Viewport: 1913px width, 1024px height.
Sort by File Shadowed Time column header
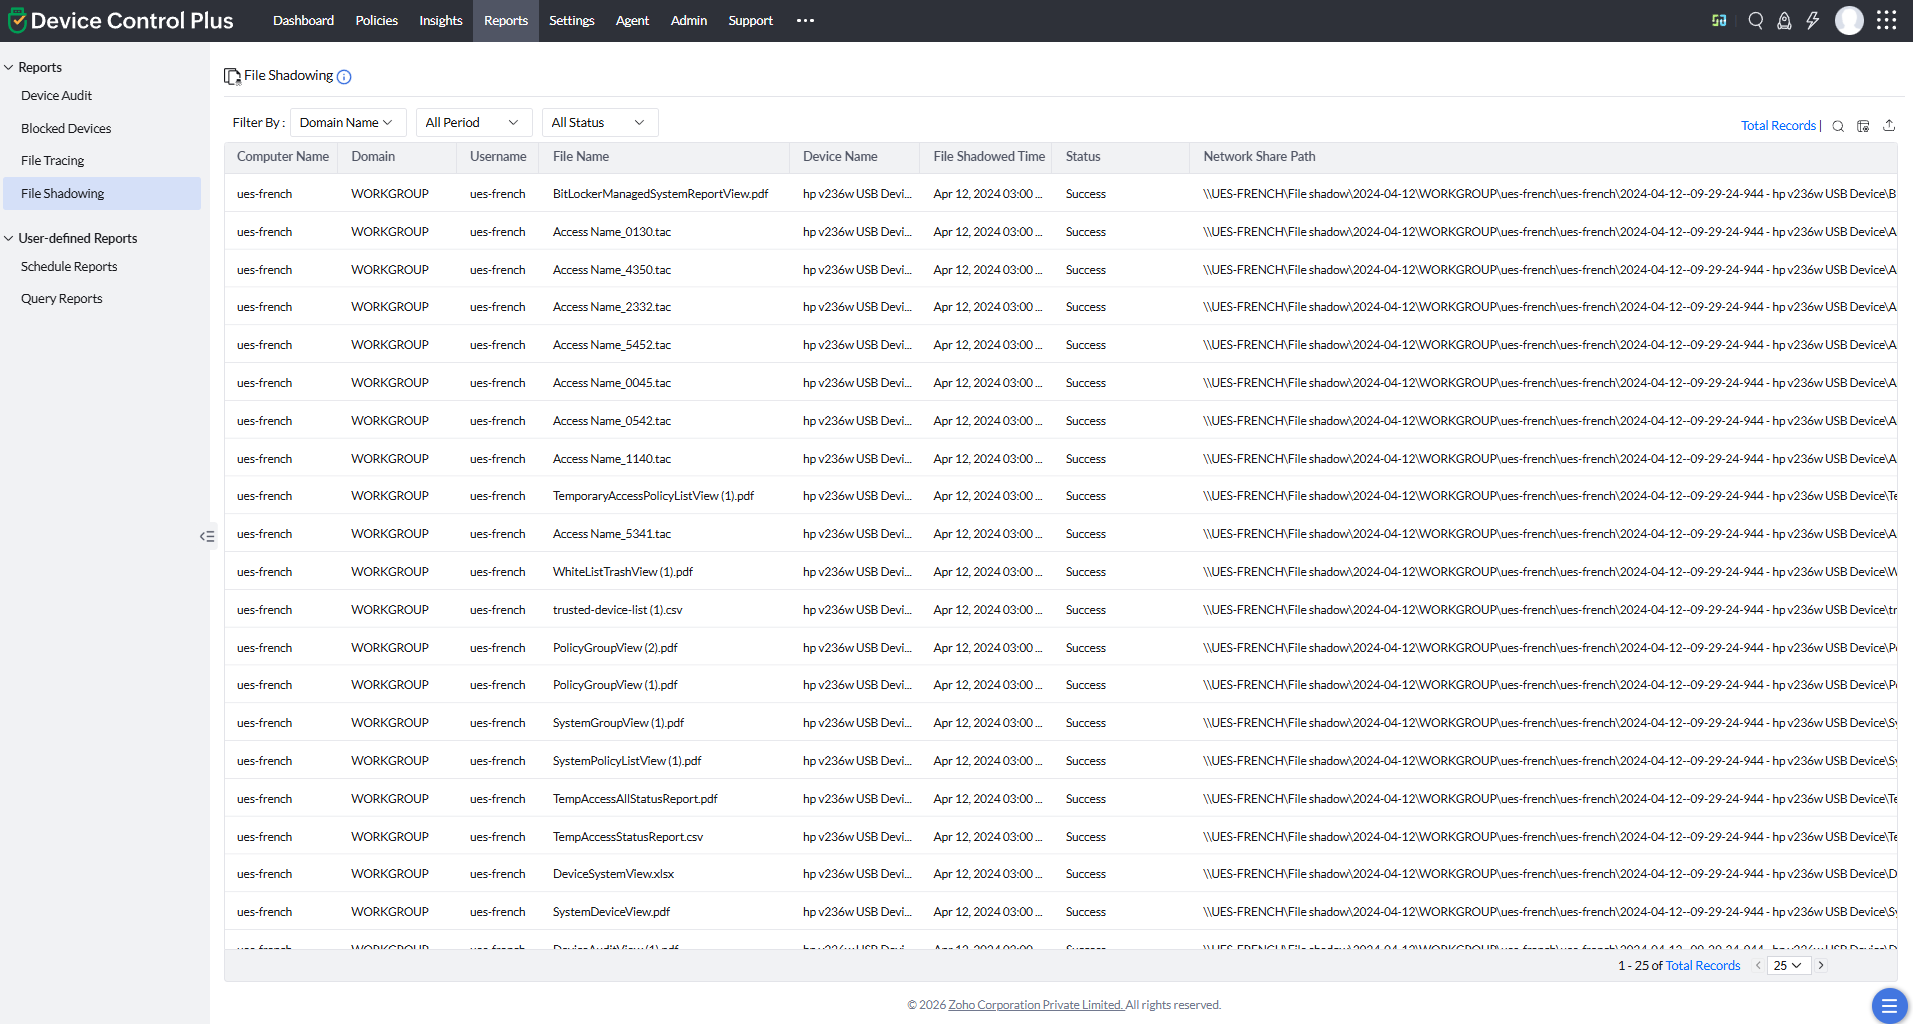coord(989,157)
